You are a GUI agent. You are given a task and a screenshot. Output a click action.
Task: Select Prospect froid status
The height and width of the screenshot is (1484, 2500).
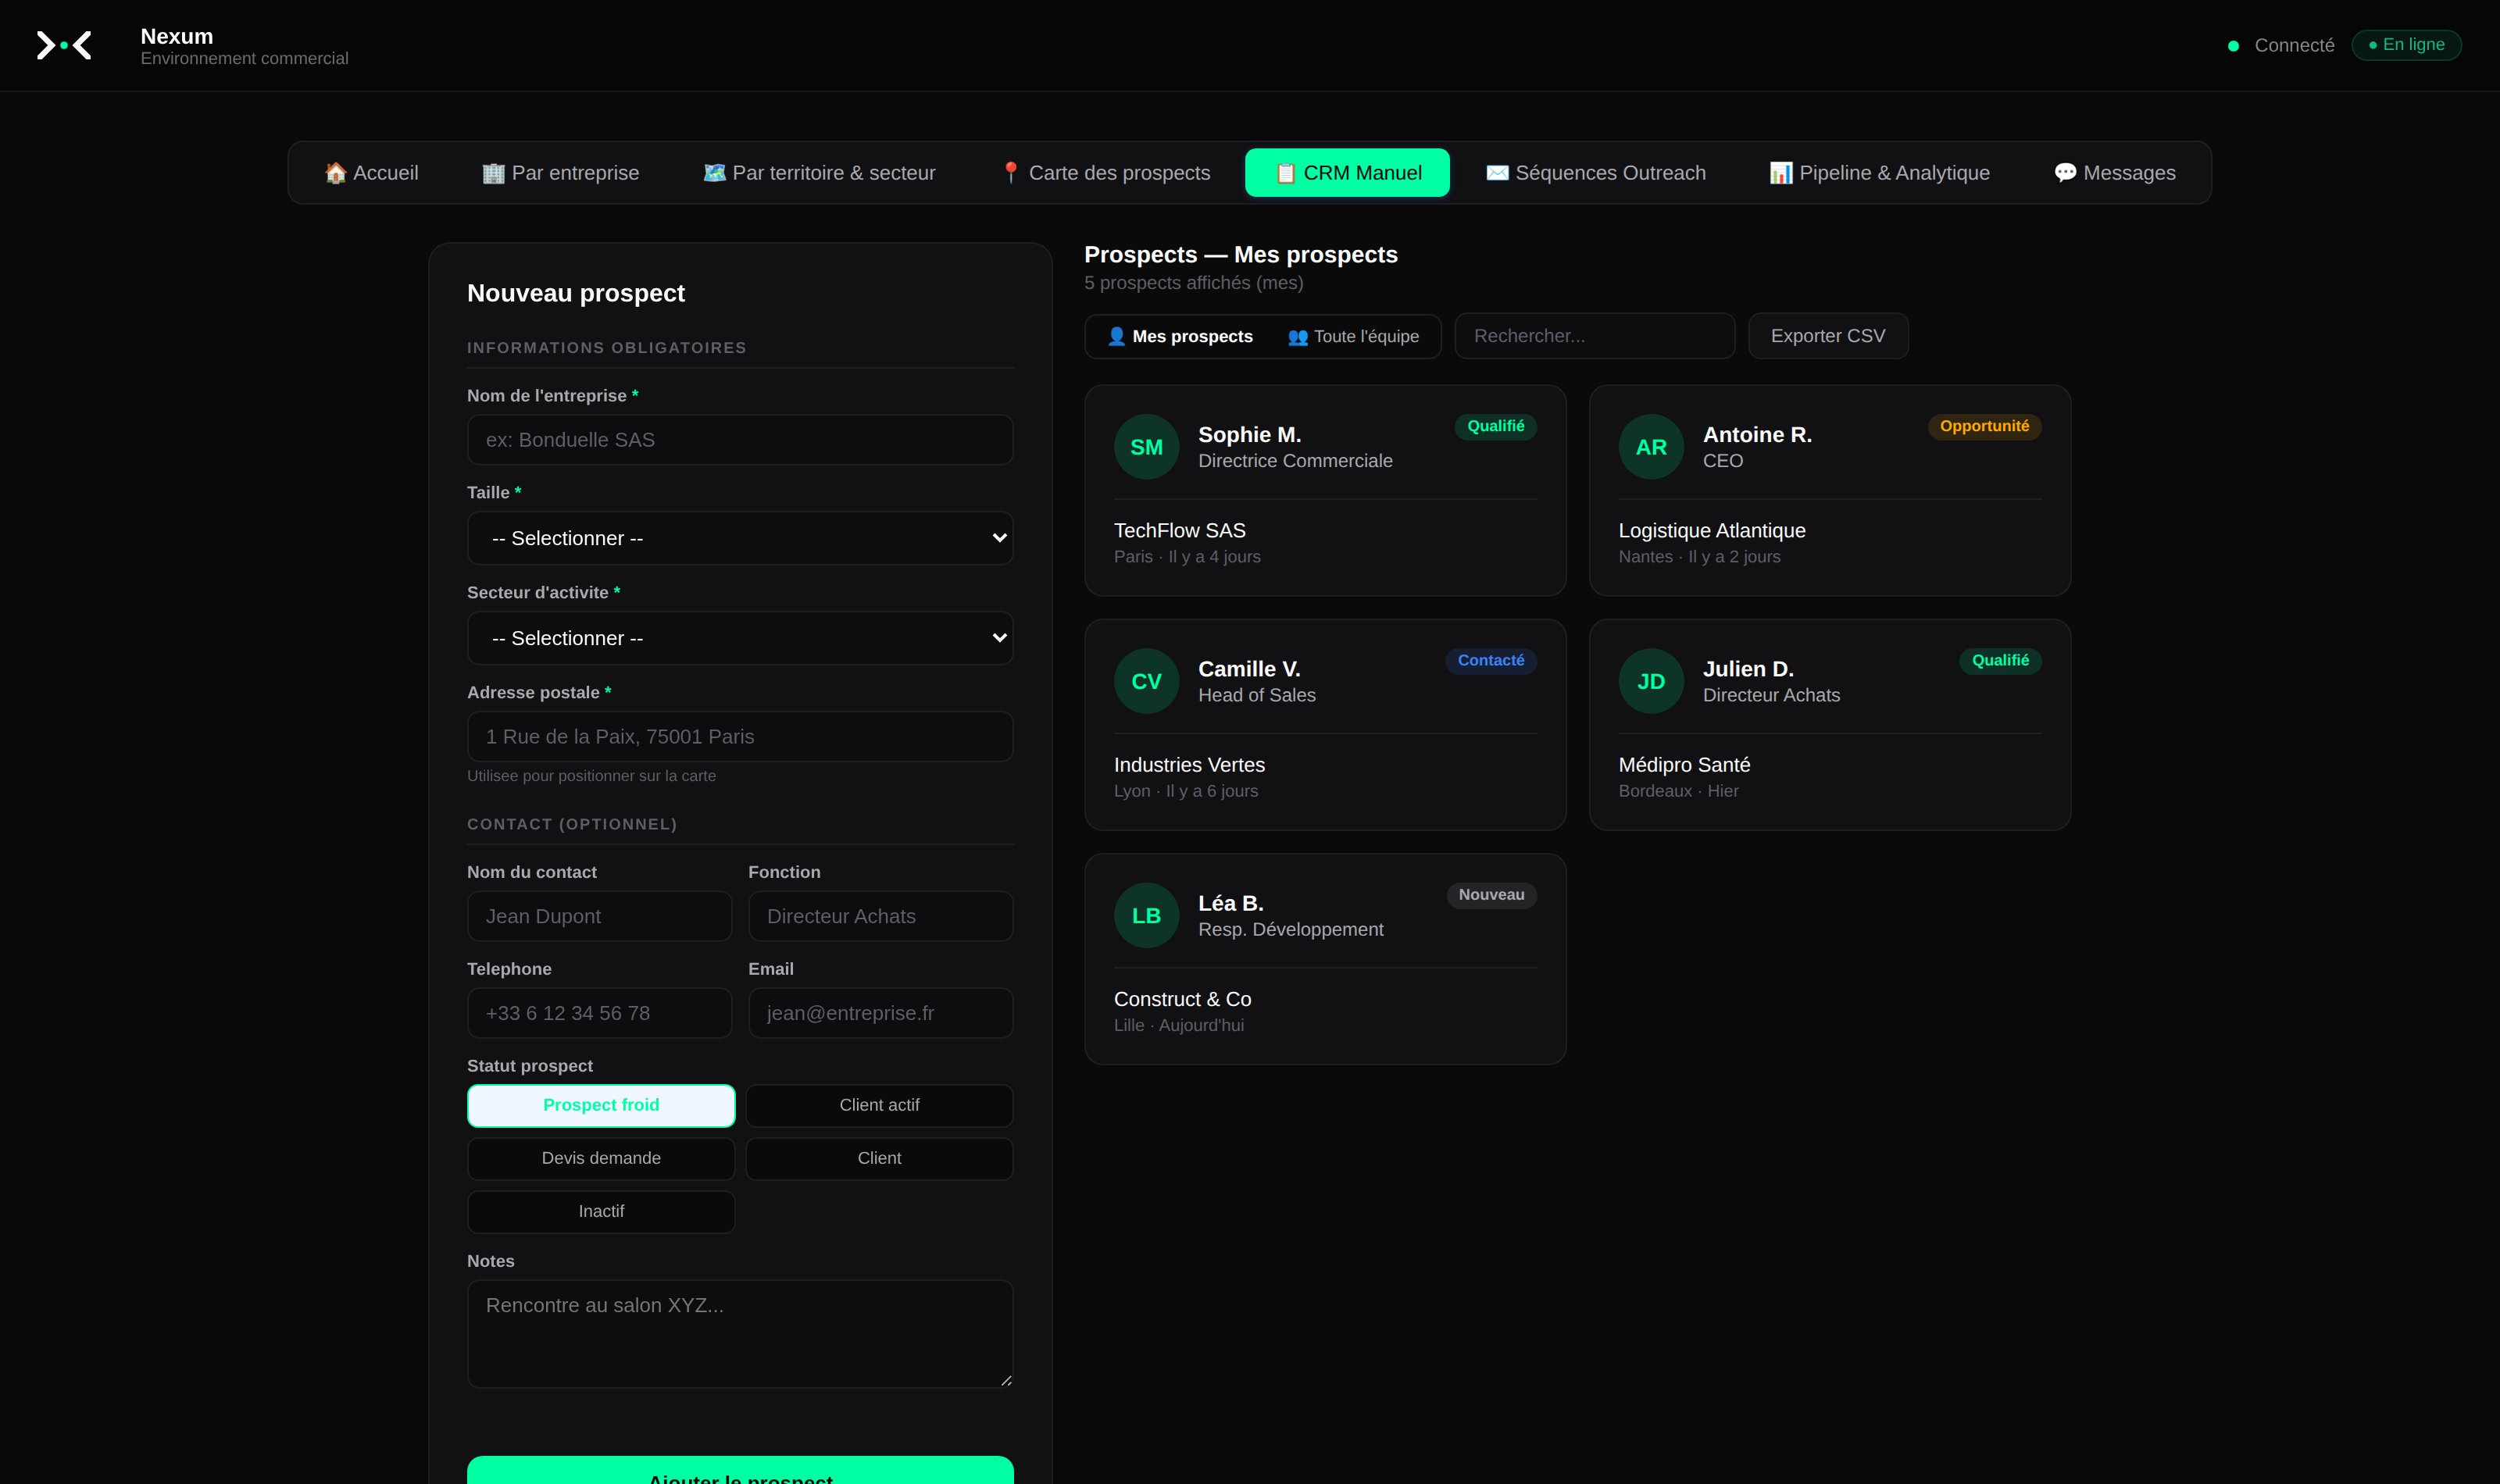point(601,1105)
